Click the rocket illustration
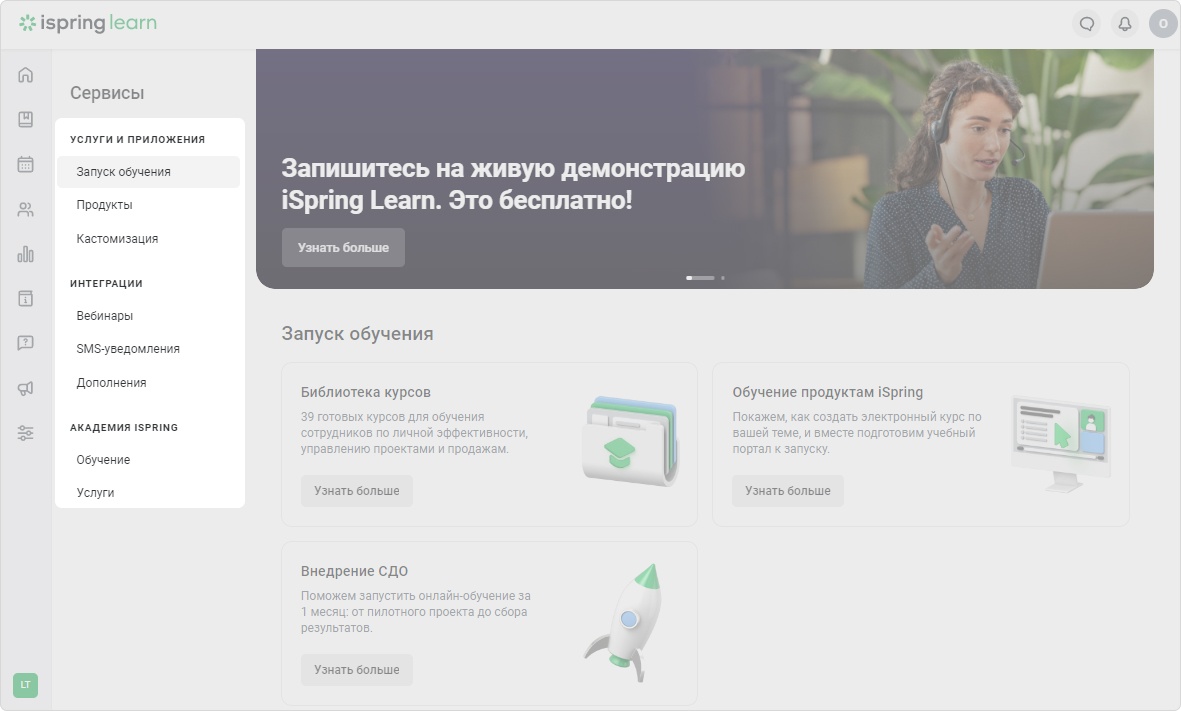This screenshot has width=1181, height=711. click(x=624, y=623)
